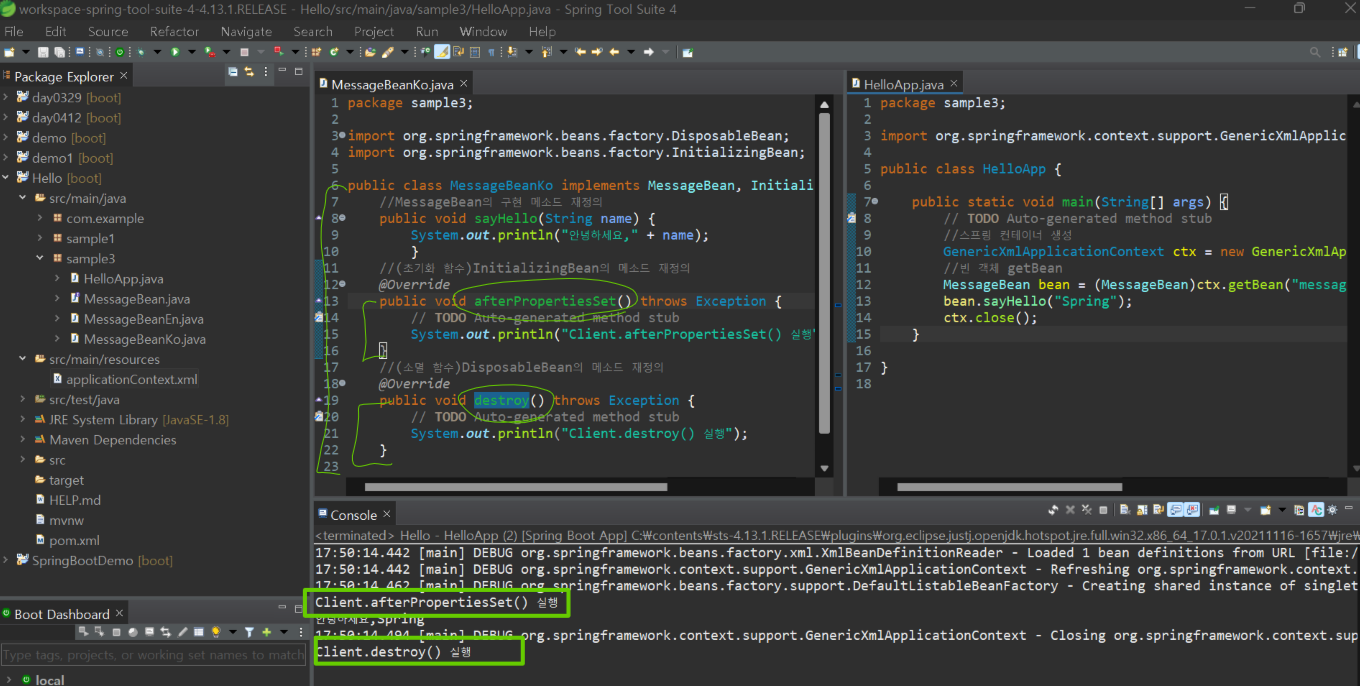
Task: Close the Console view tab
Action: pos(388,515)
